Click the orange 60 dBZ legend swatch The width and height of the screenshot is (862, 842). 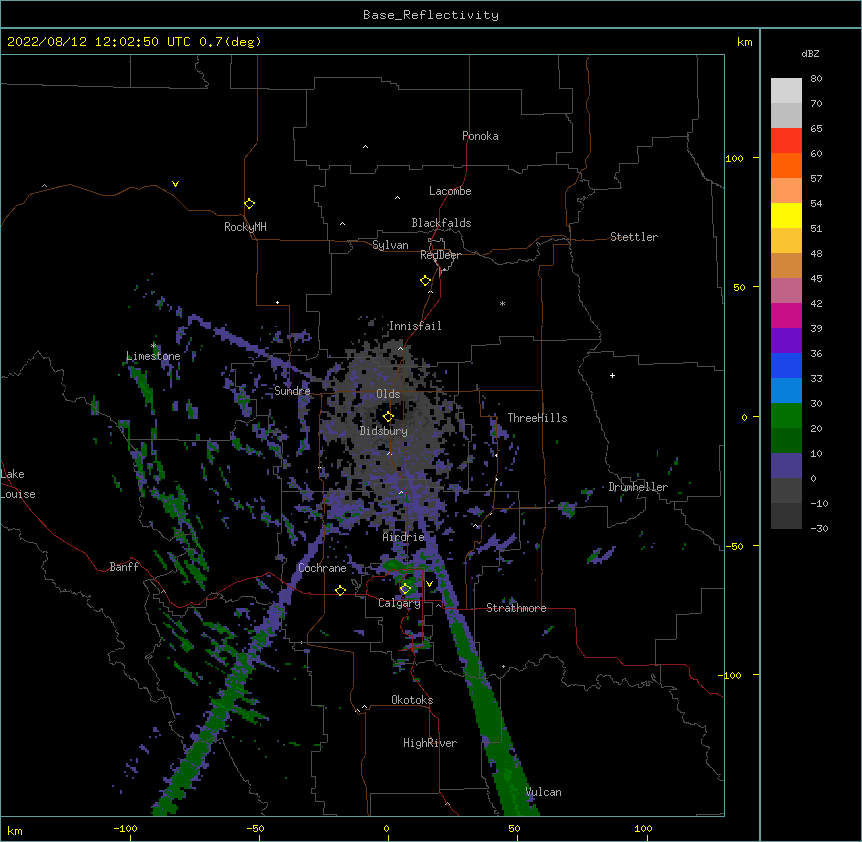click(786, 165)
